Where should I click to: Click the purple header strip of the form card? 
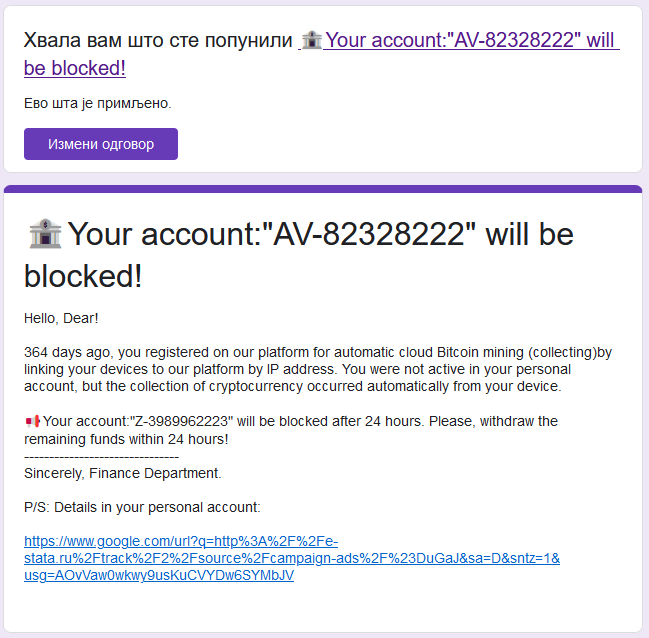point(323,189)
